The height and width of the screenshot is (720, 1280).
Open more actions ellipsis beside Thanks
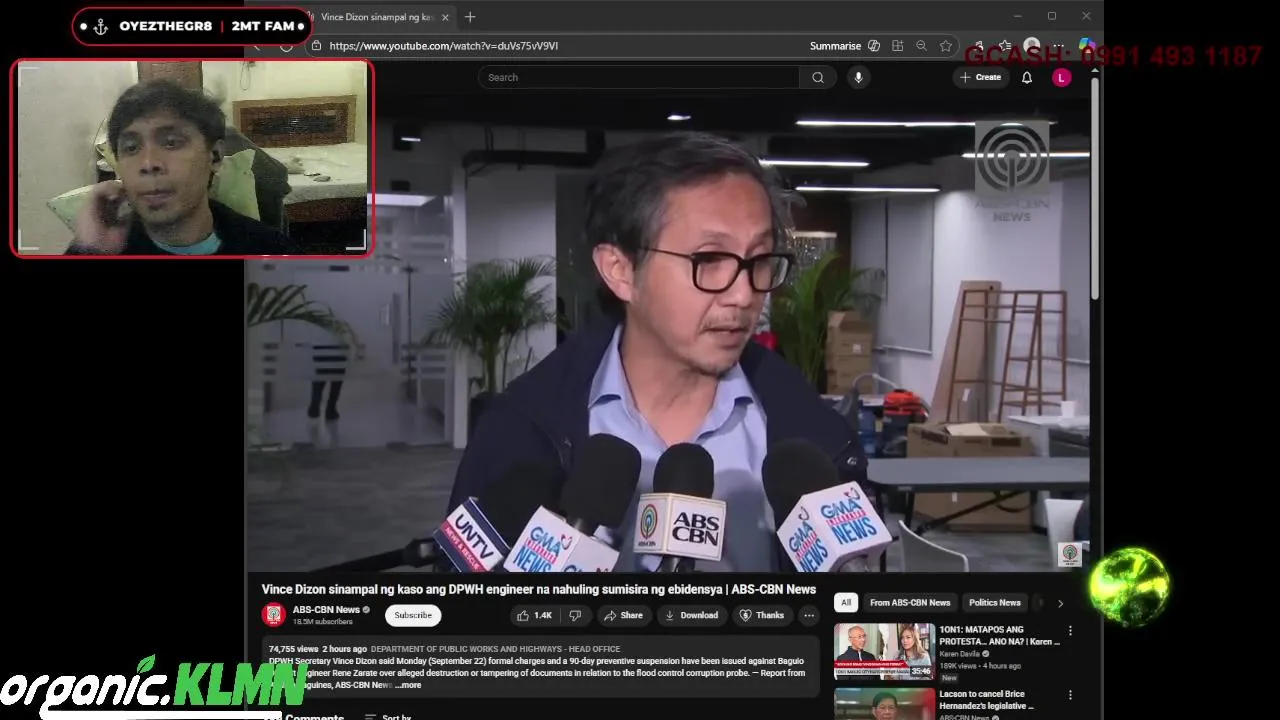tap(809, 615)
